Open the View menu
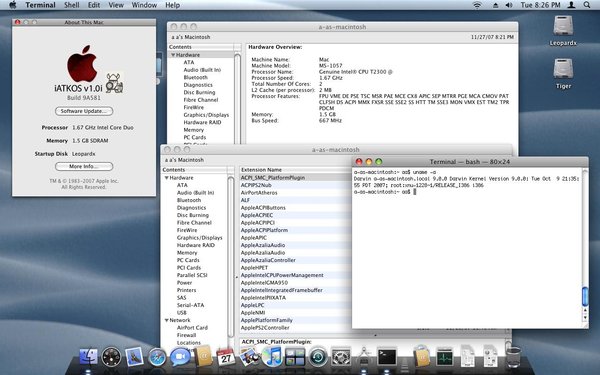The height and width of the screenshot is (375, 600). 116,5
